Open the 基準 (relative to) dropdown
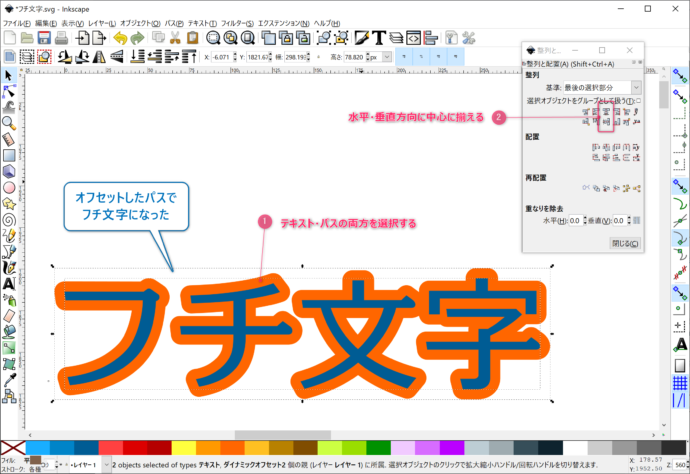This screenshot has height=474, width=690. click(602, 88)
